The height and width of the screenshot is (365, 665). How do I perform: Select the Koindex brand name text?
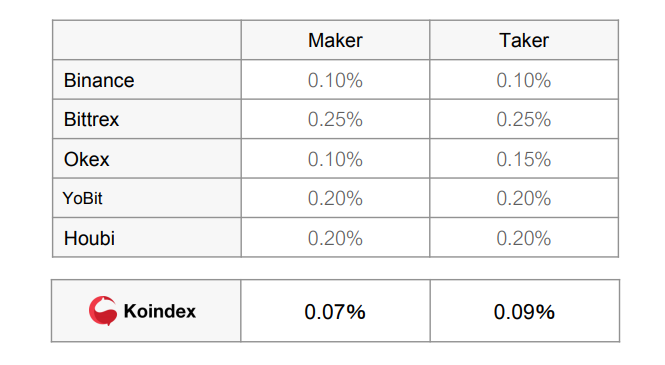pos(160,311)
